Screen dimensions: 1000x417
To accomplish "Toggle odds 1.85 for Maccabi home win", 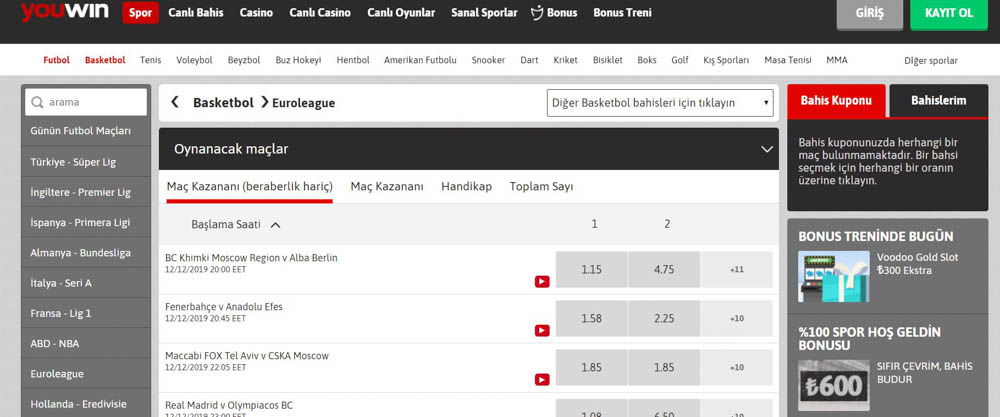I will (x=591, y=367).
